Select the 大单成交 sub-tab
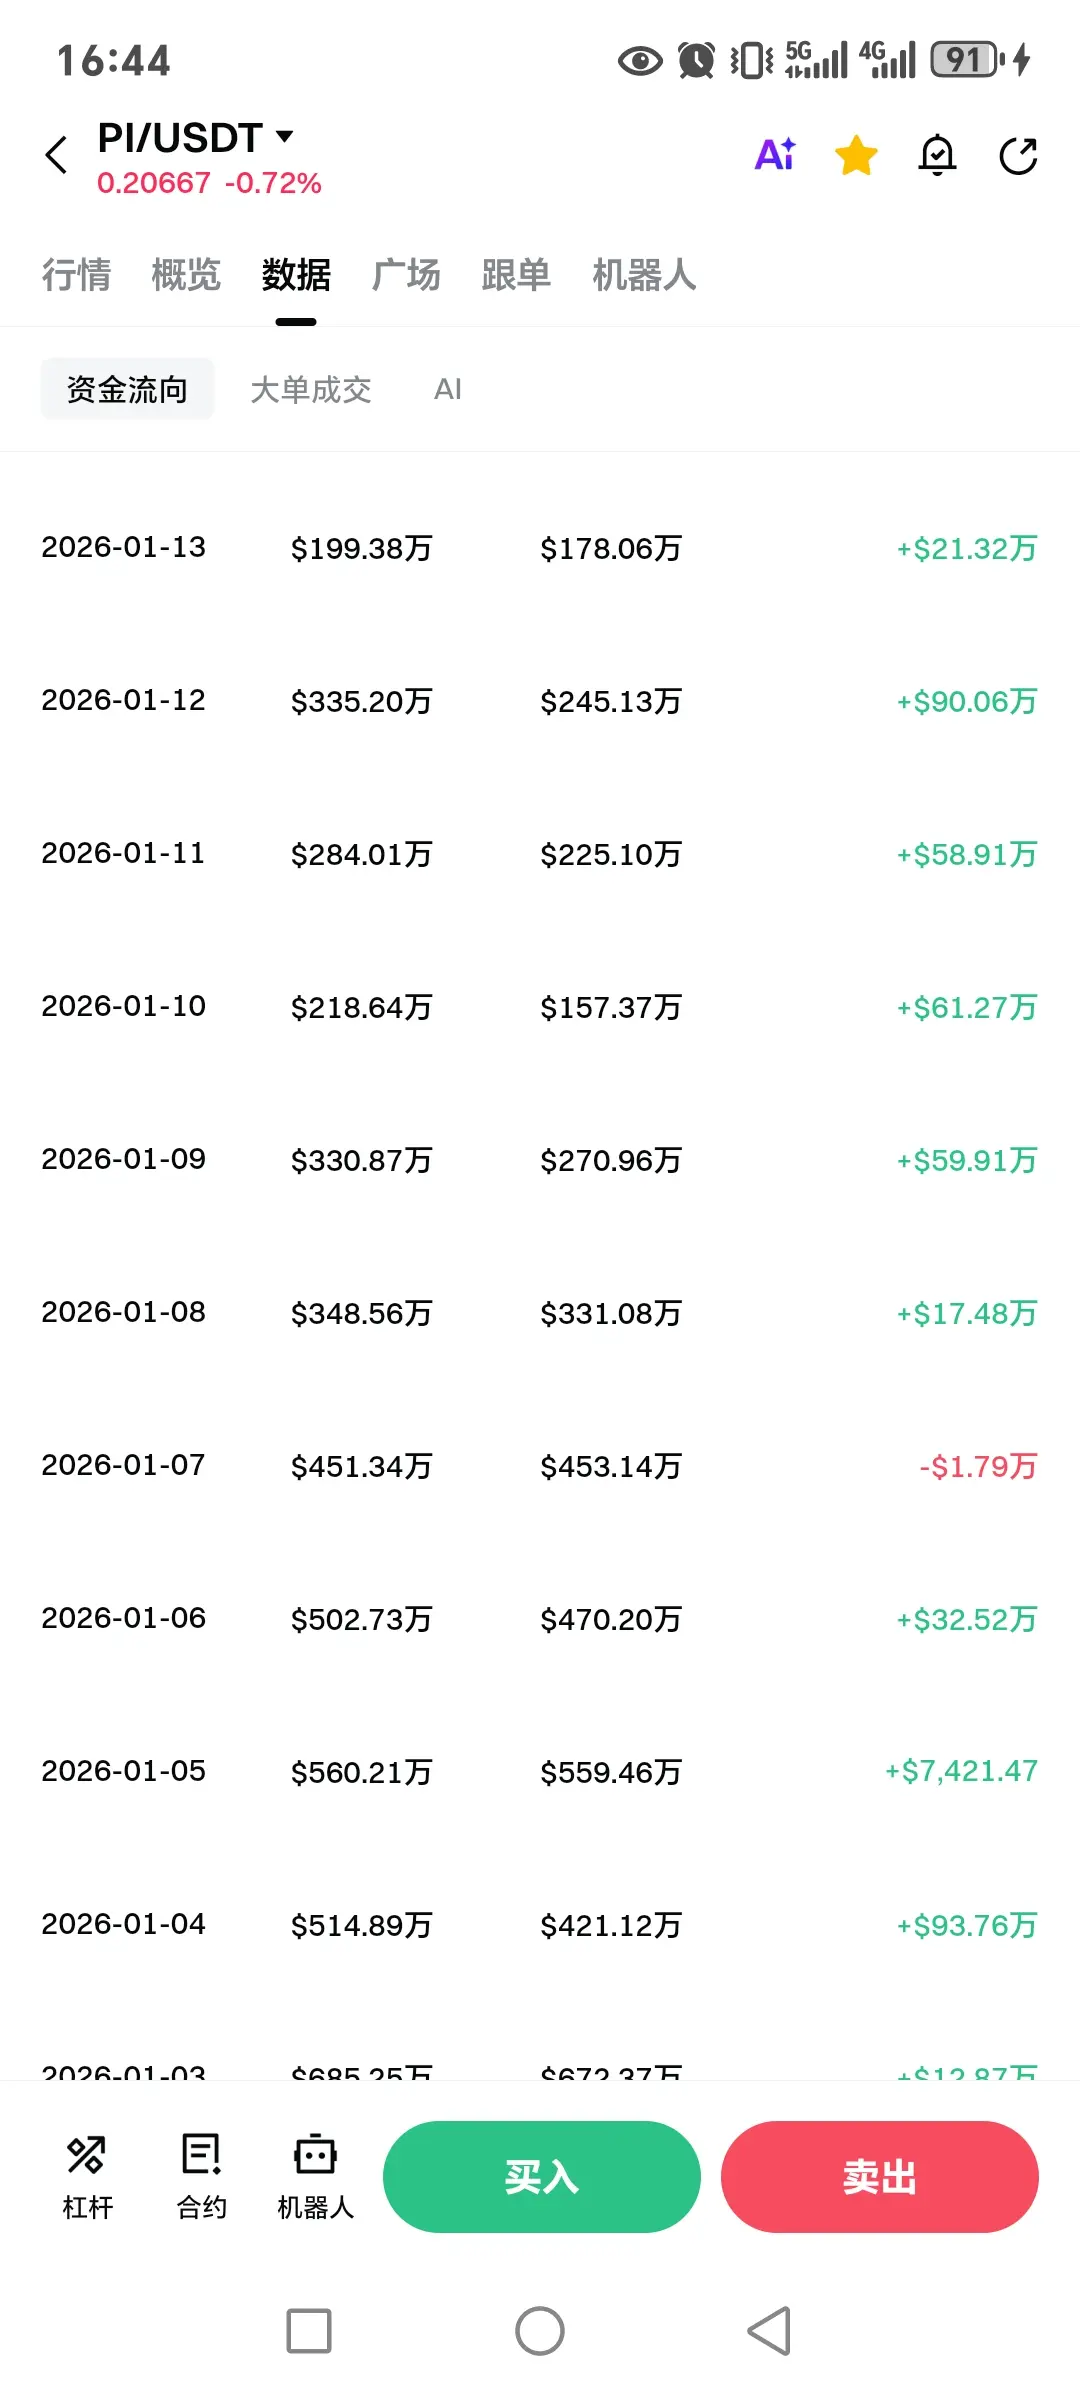This screenshot has height=2388, width=1080. coord(310,389)
